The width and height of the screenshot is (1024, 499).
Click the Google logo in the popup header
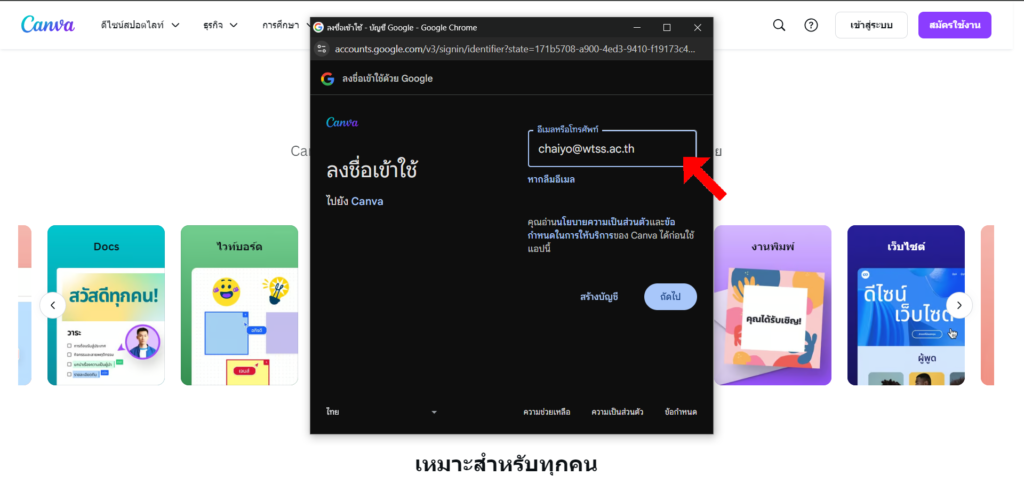327,79
